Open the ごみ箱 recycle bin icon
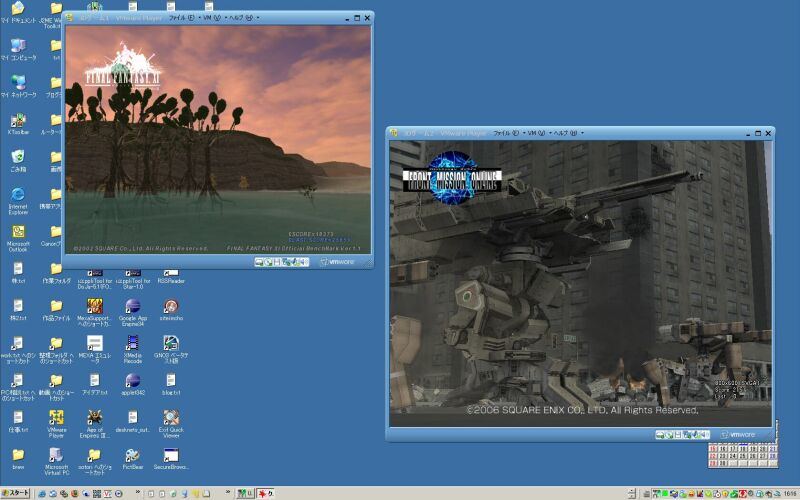Viewport: 800px width, 500px height. tap(18, 161)
